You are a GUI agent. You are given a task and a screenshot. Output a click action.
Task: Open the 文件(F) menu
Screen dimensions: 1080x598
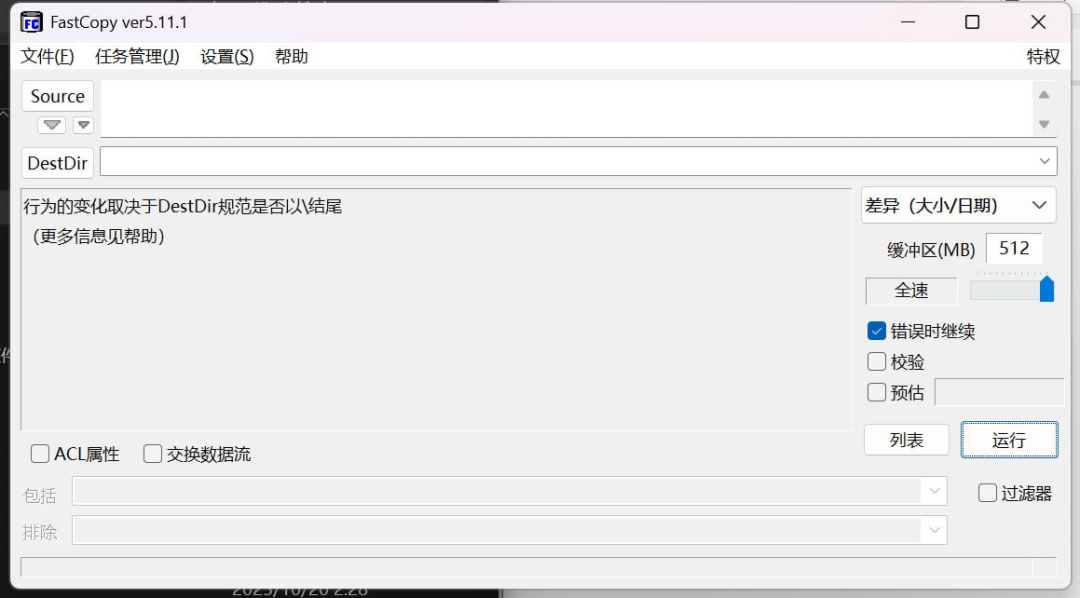tap(47, 56)
